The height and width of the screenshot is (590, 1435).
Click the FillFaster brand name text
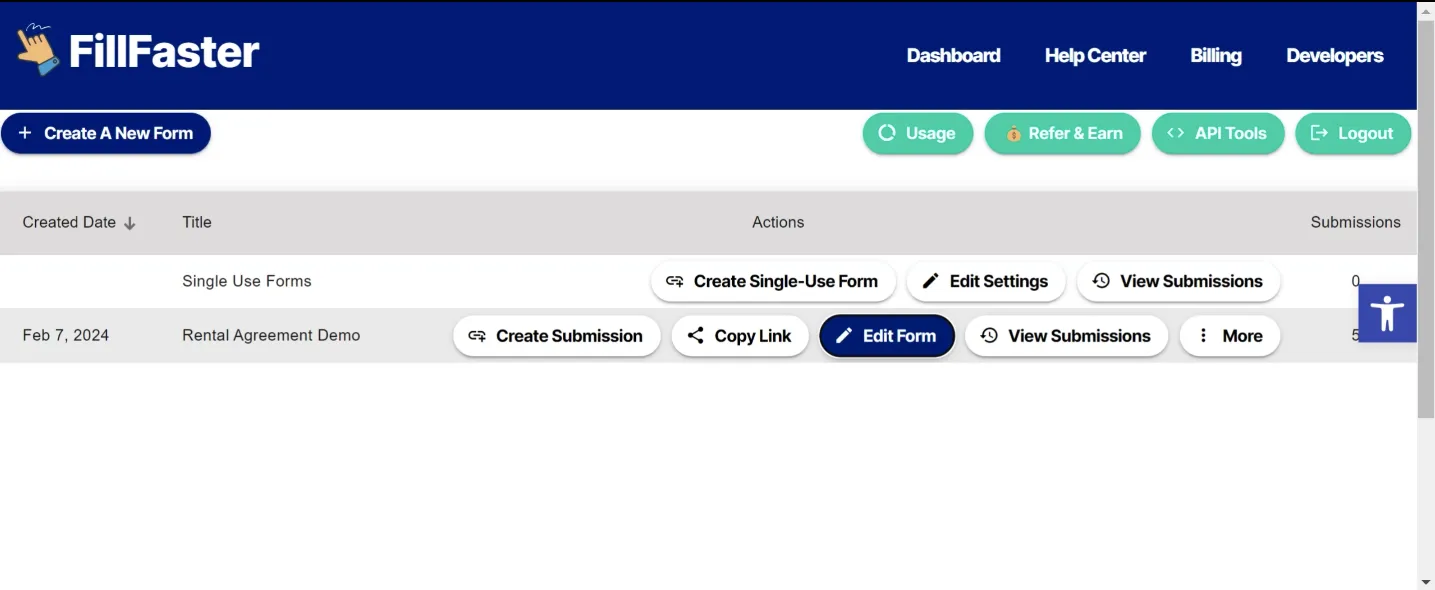[x=164, y=51]
